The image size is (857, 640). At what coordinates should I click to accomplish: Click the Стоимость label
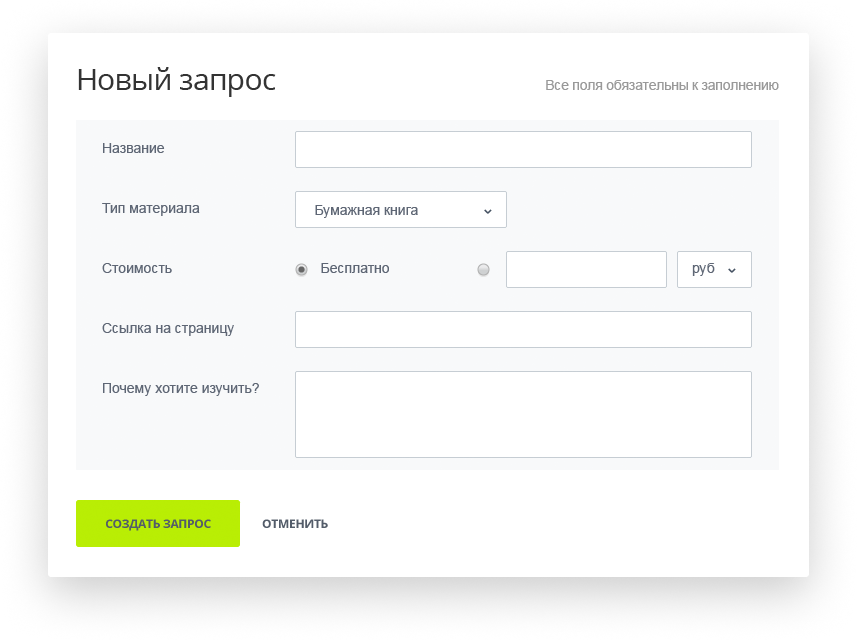137,268
